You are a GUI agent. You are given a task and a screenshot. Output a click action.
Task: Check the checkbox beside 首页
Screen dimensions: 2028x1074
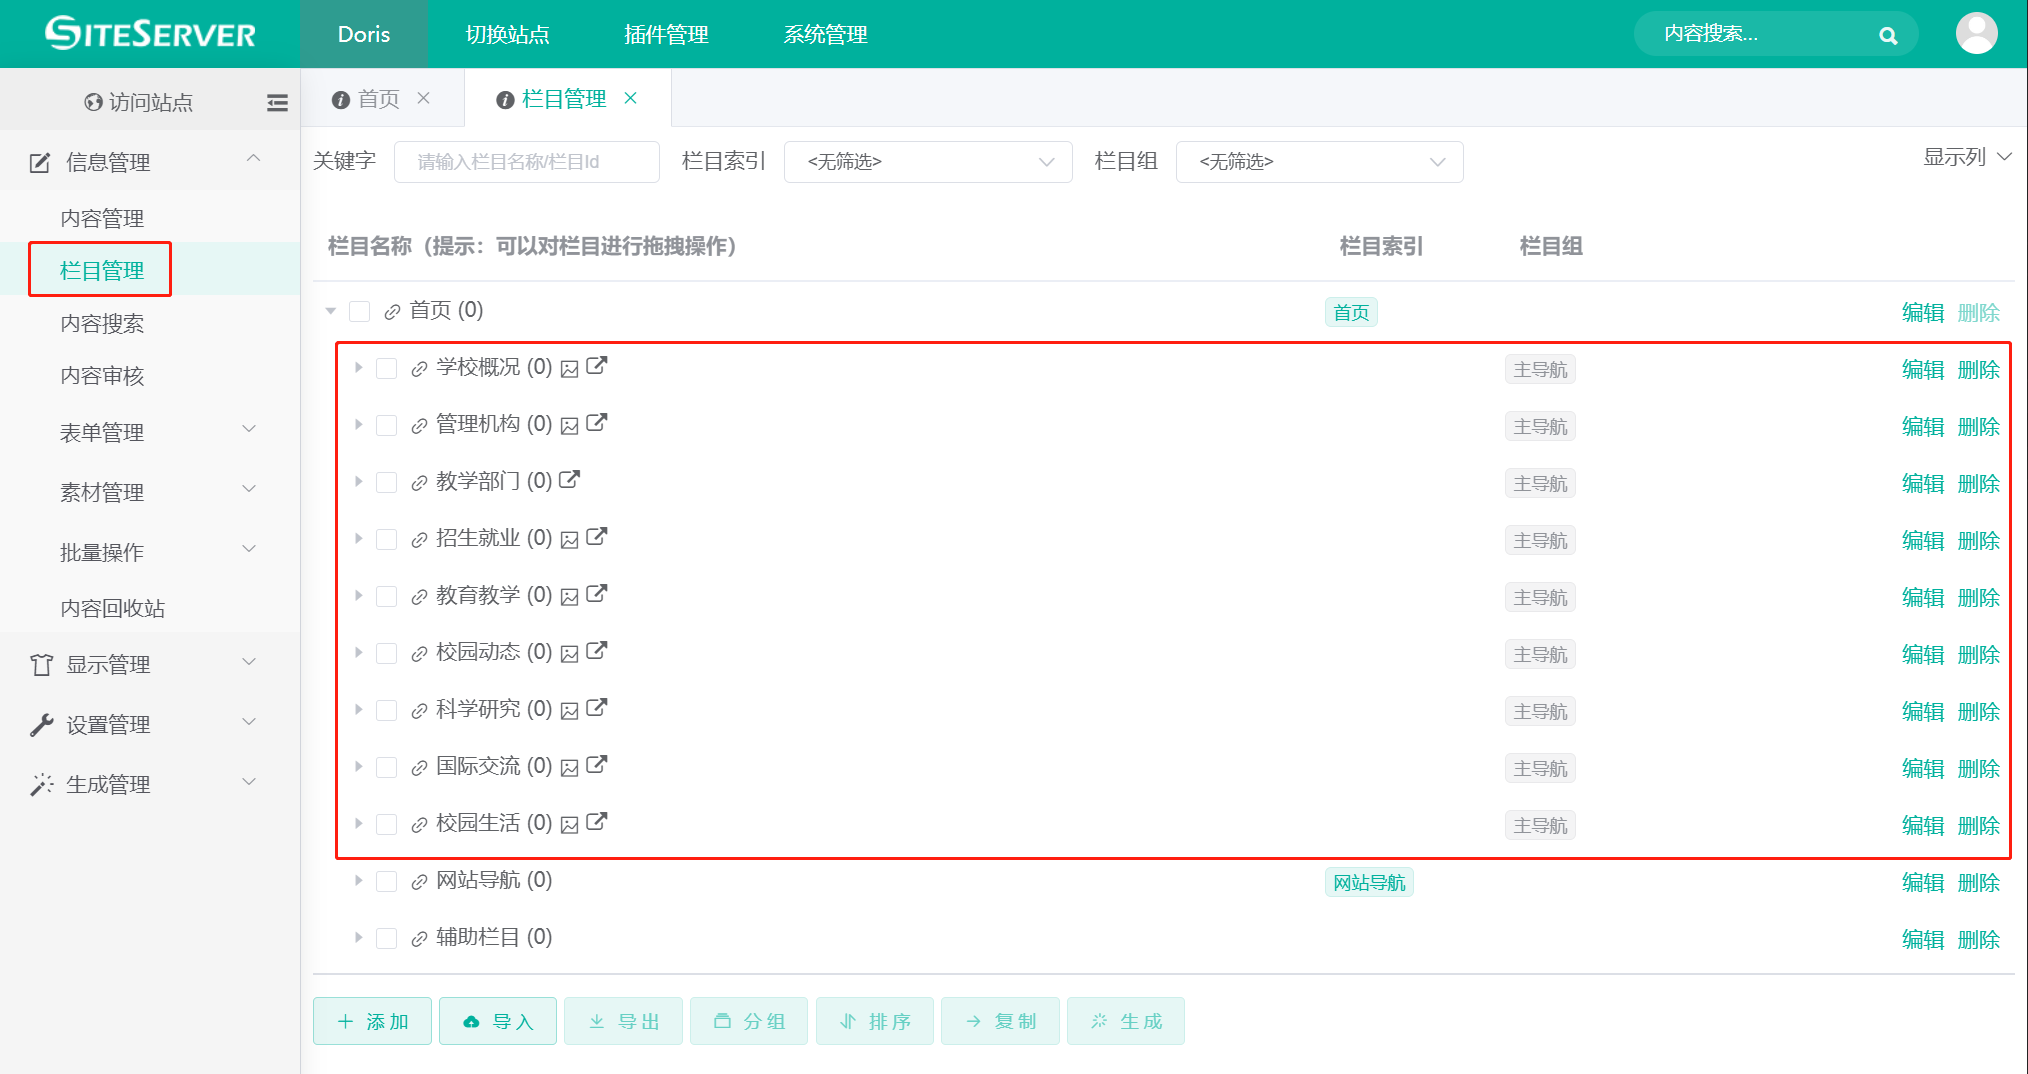(x=360, y=311)
